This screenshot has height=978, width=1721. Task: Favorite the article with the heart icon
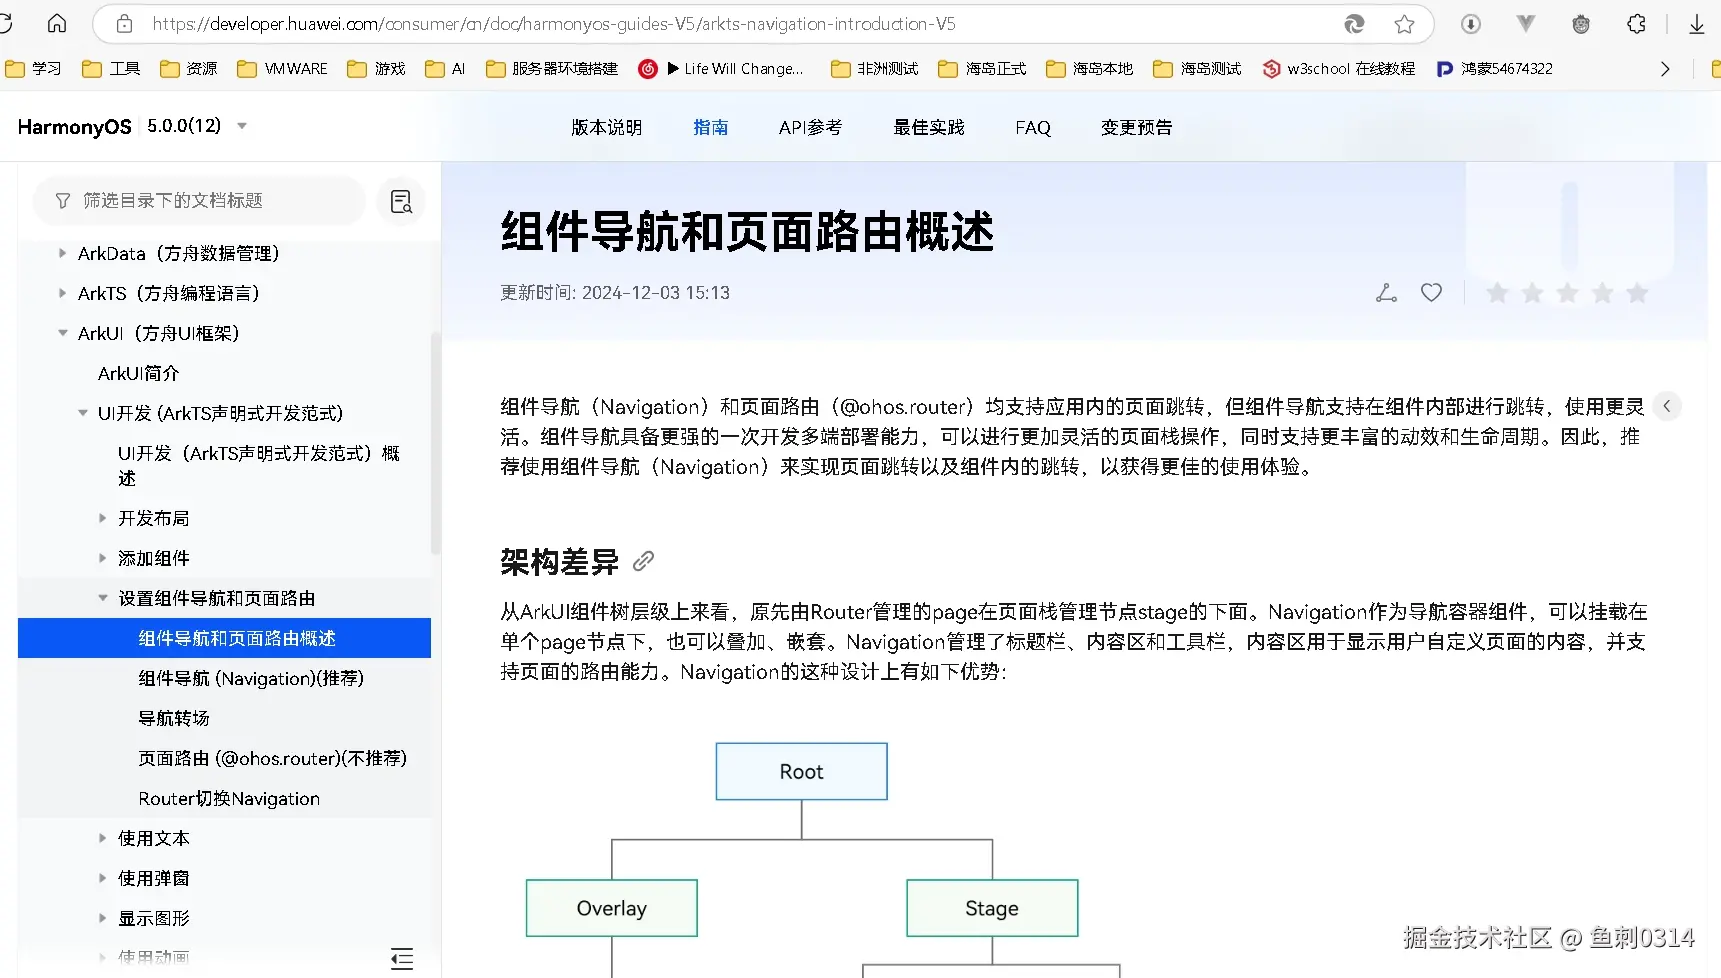coord(1431,292)
